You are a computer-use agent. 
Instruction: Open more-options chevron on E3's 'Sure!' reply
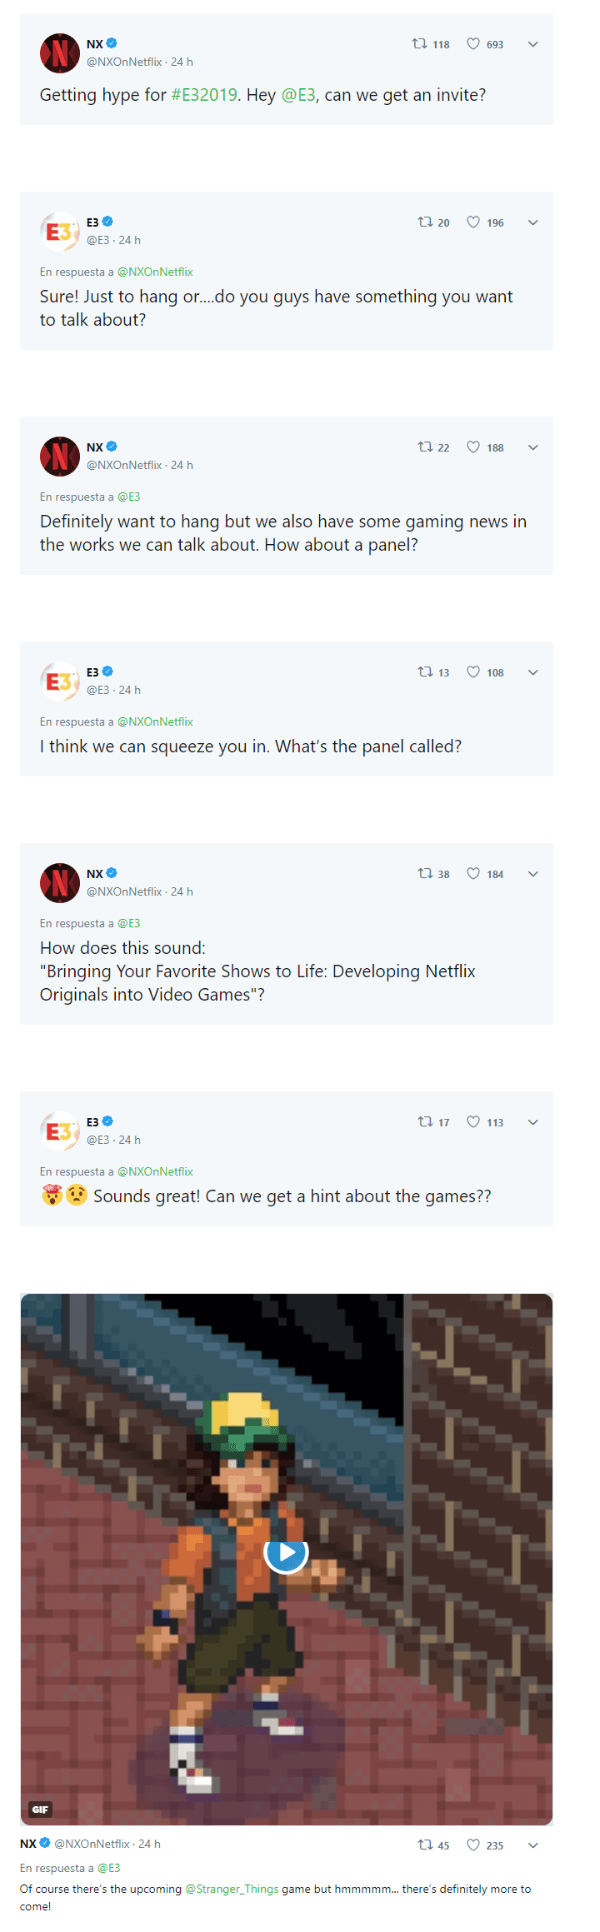tap(533, 222)
